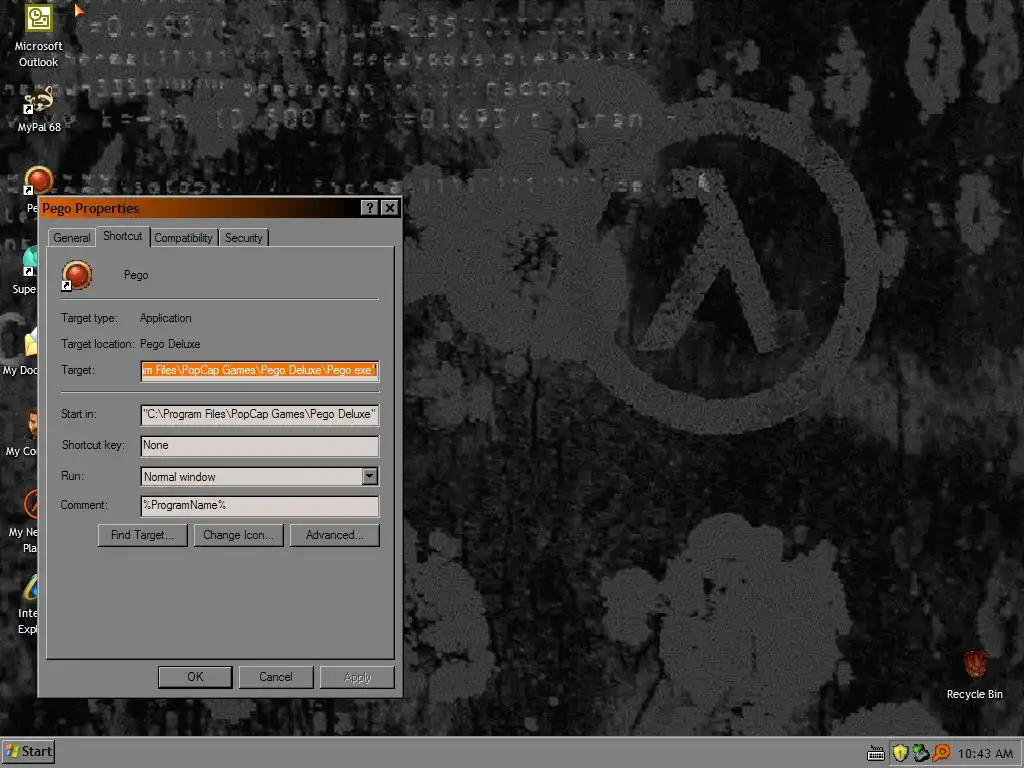This screenshot has width=1024, height=768.
Task: Open the Advanced shortcut options
Action: pyautogui.click(x=334, y=535)
